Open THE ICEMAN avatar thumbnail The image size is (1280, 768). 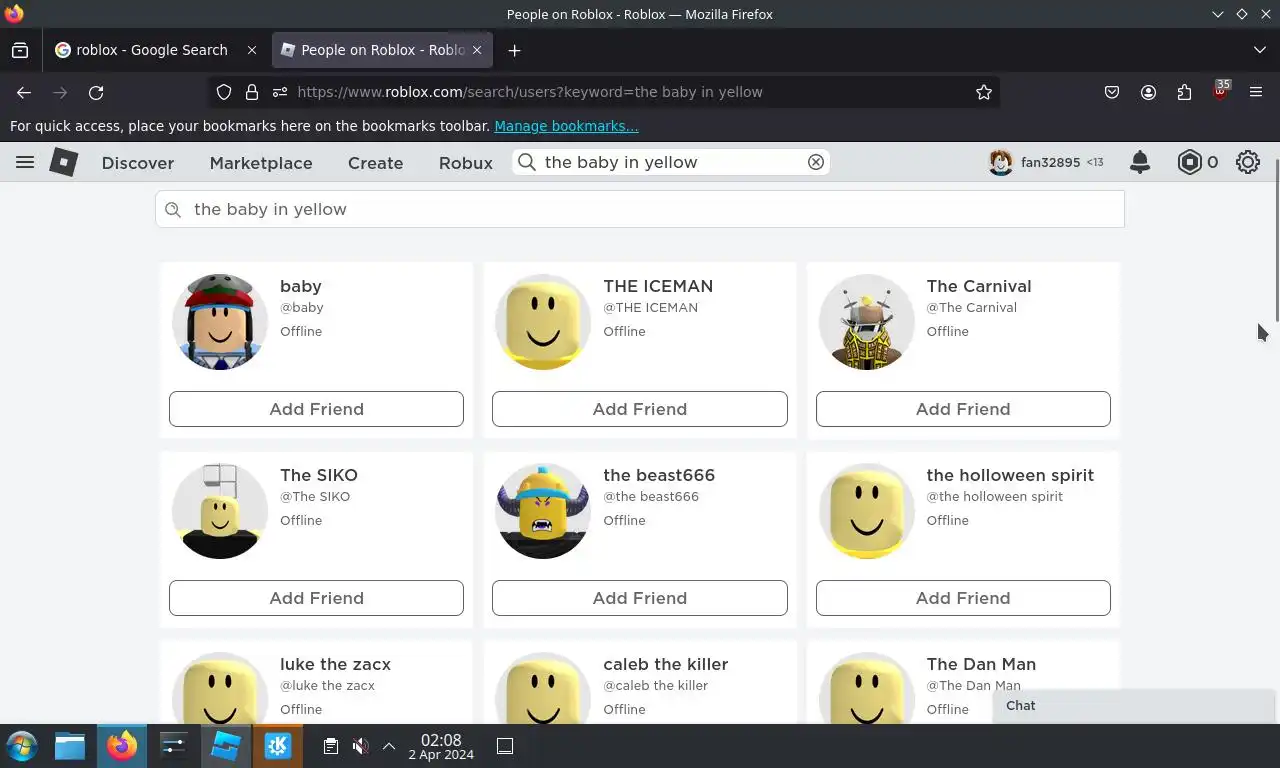543,322
